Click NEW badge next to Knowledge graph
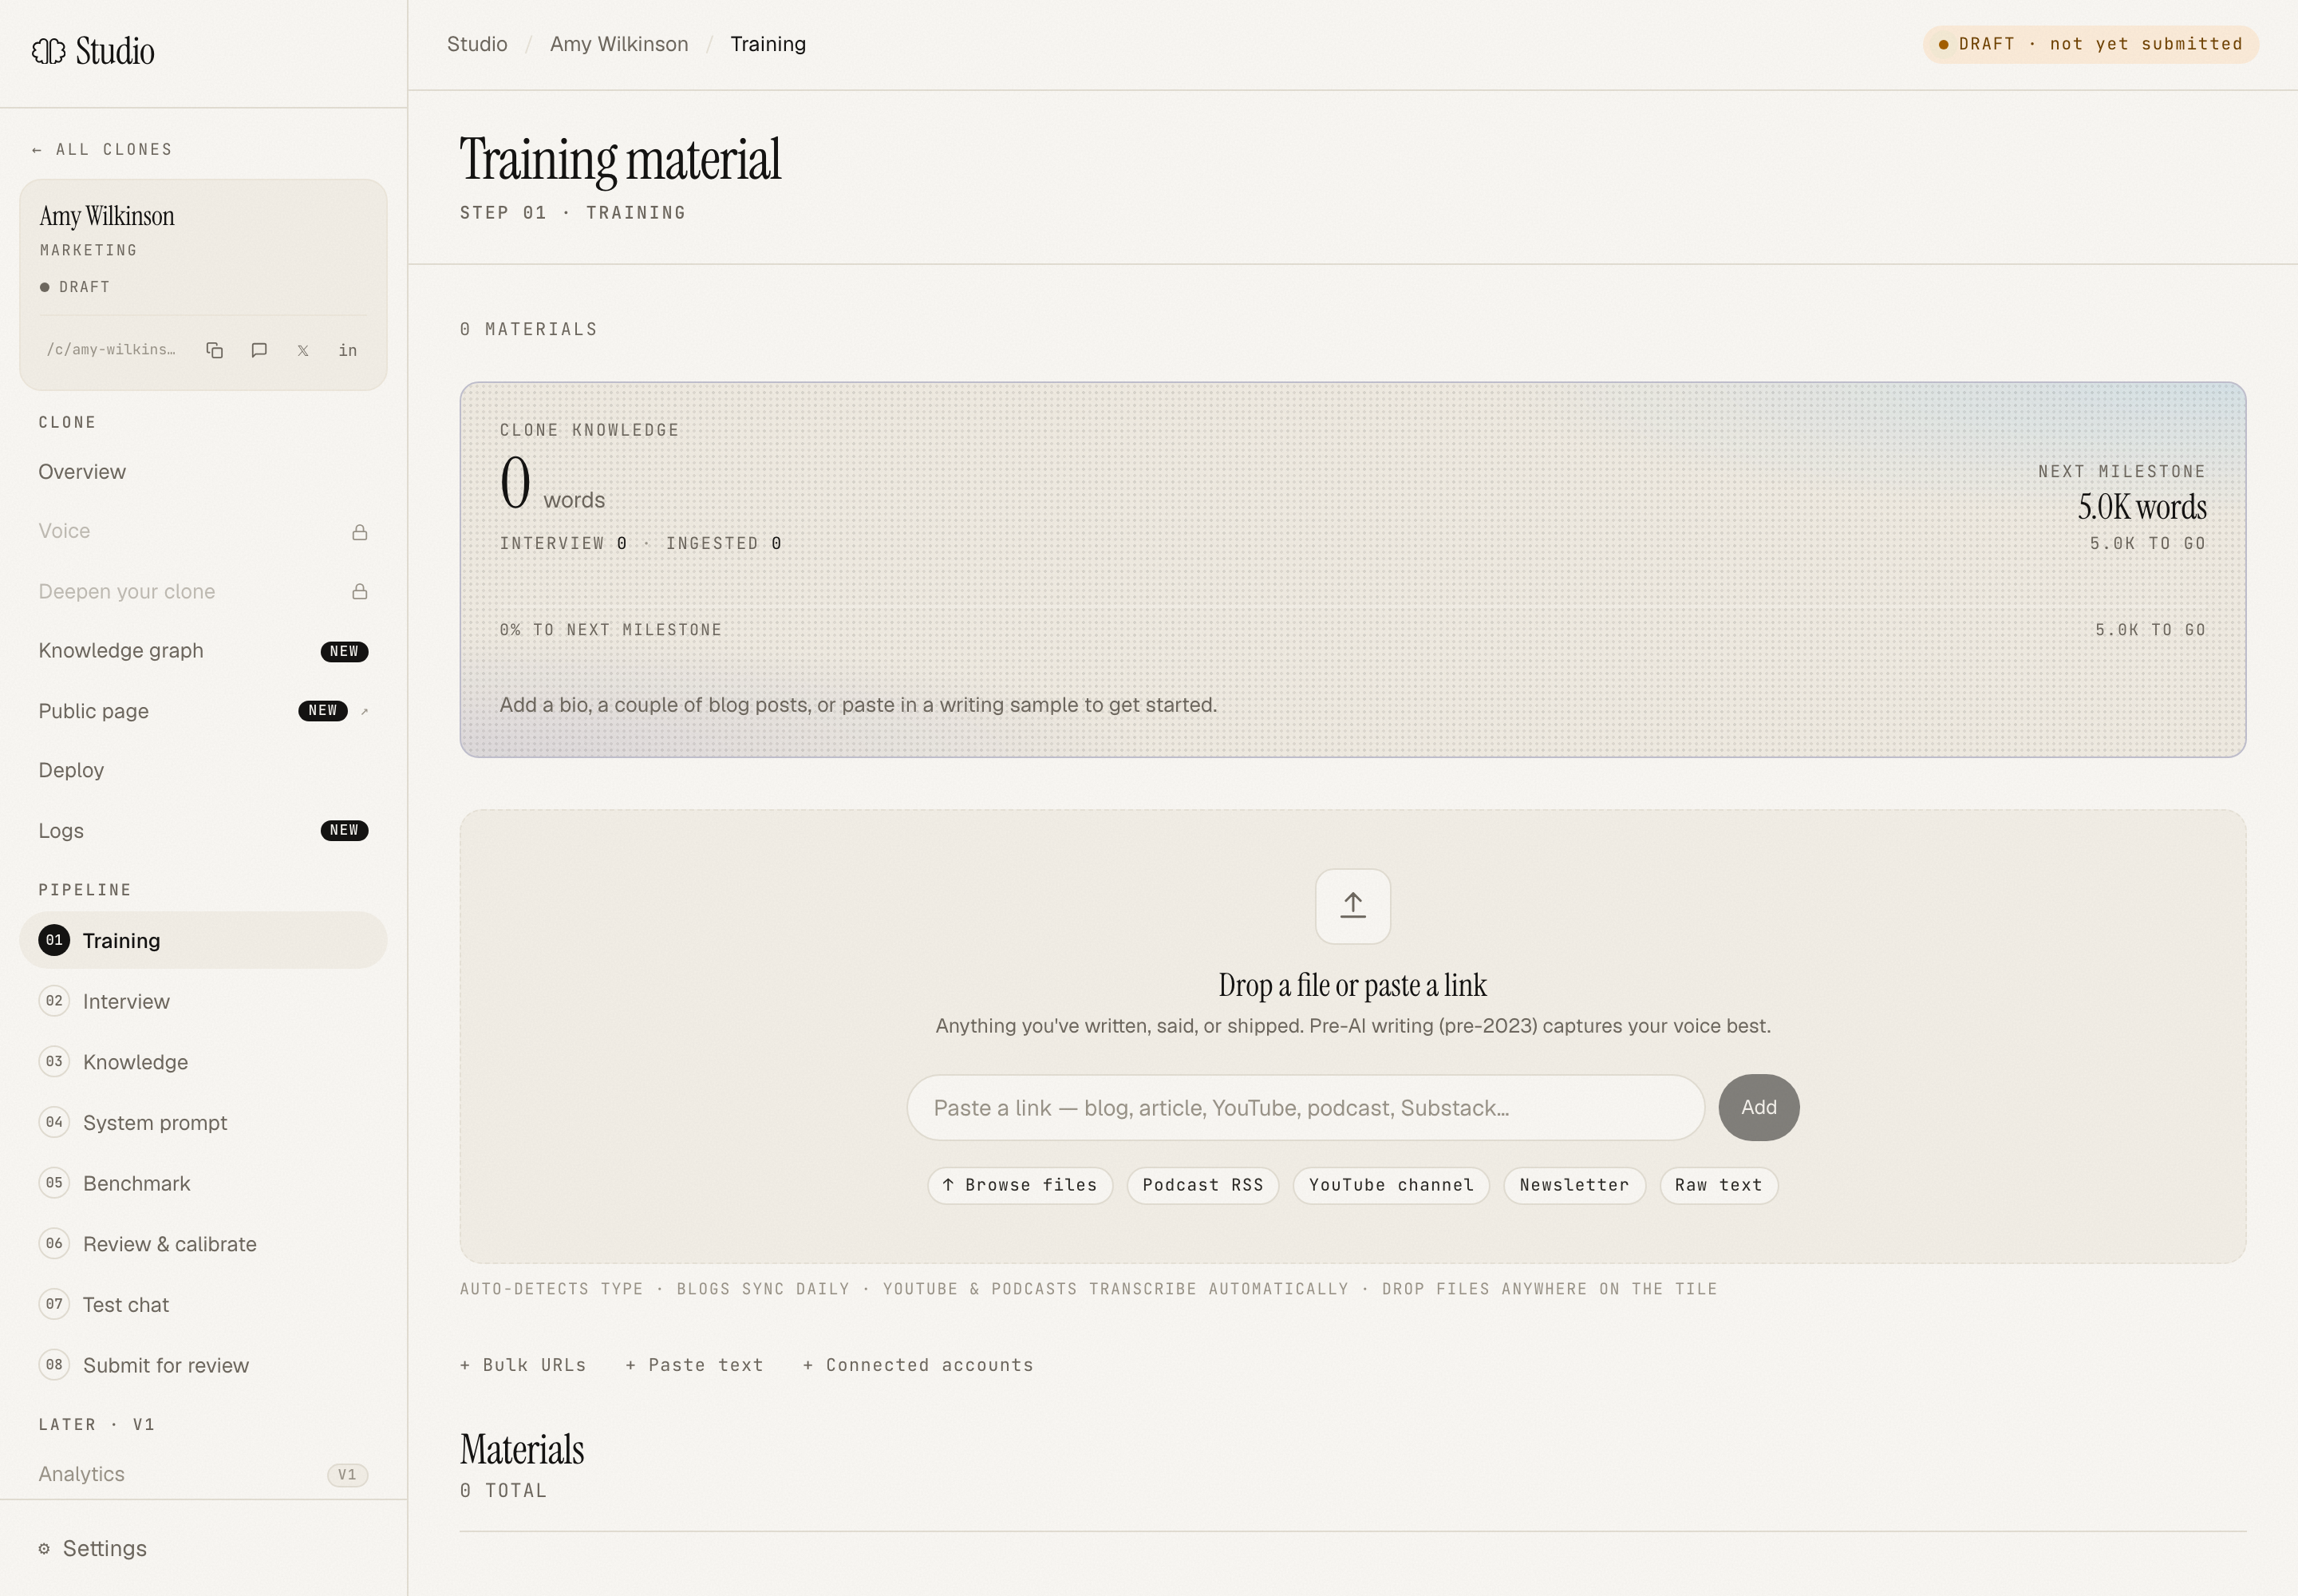Viewport: 2298px width, 1596px height. point(344,651)
